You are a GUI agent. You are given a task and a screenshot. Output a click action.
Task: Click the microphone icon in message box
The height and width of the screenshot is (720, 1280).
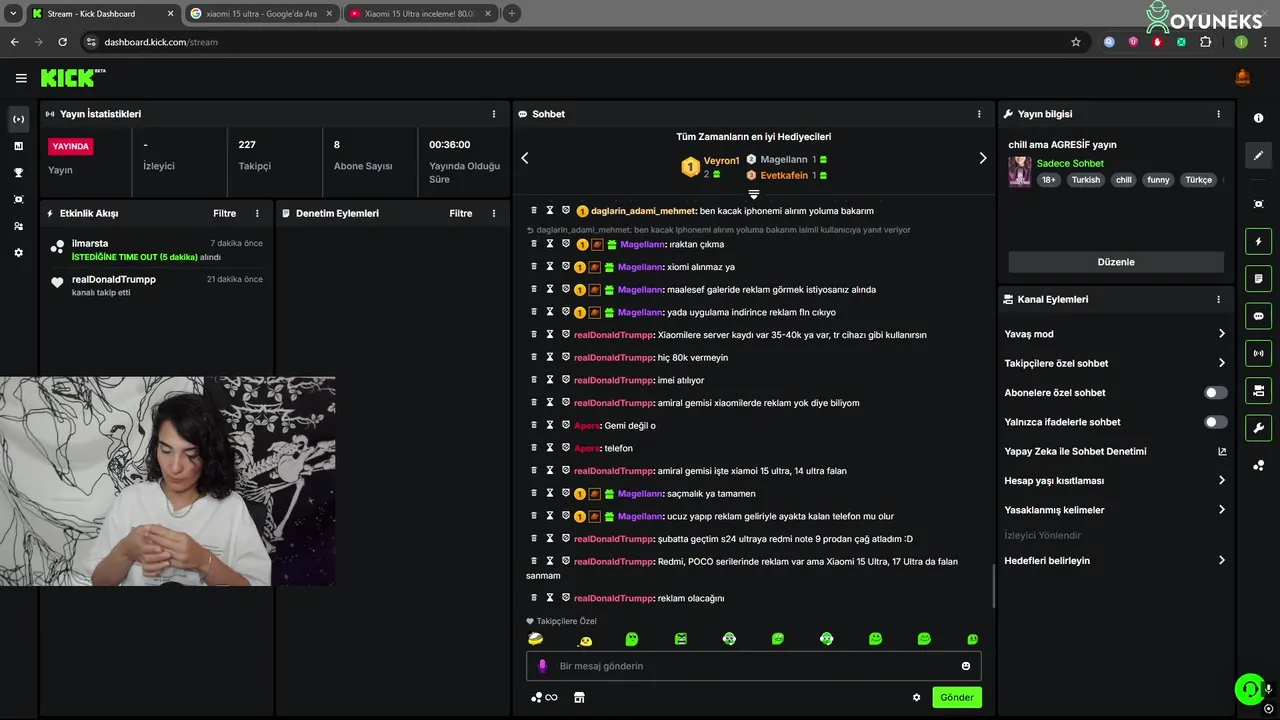pyautogui.click(x=542, y=666)
